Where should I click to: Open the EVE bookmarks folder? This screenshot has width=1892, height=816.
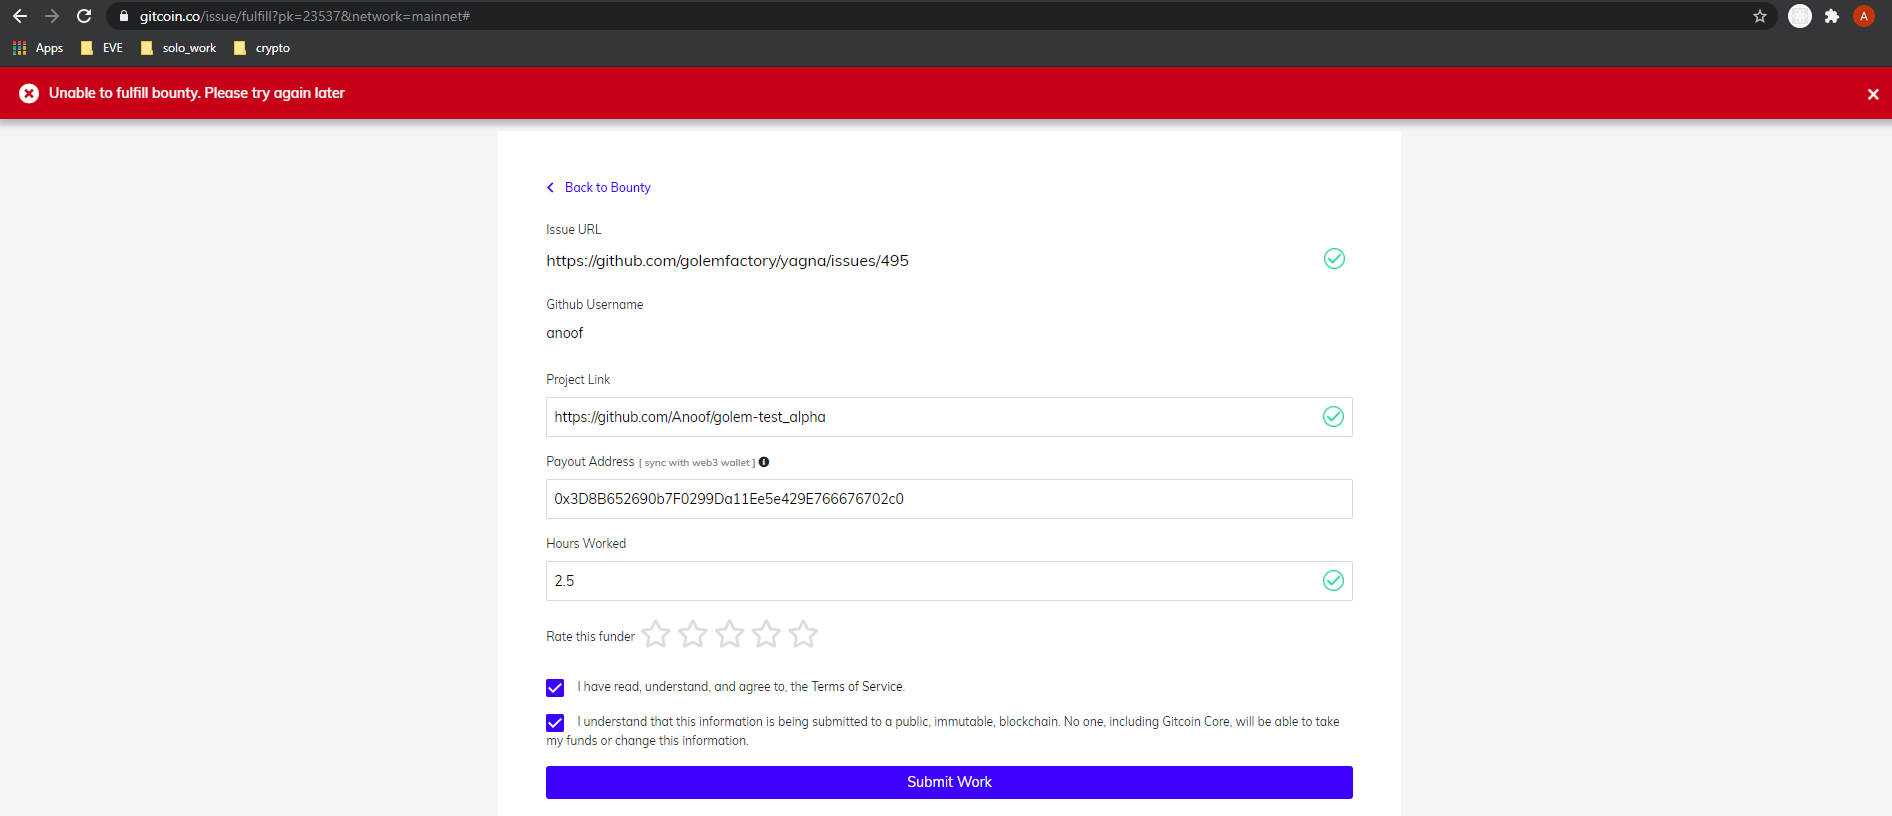(x=102, y=48)
